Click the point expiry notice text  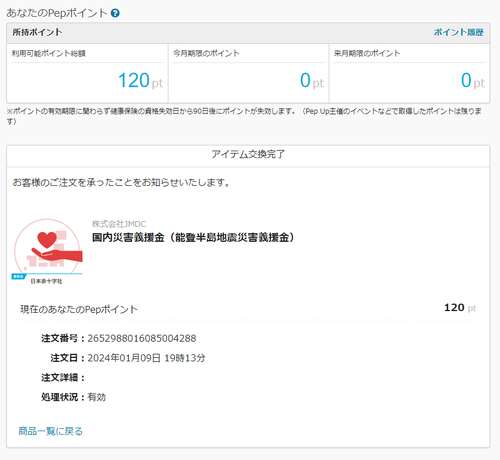point(244,116)
